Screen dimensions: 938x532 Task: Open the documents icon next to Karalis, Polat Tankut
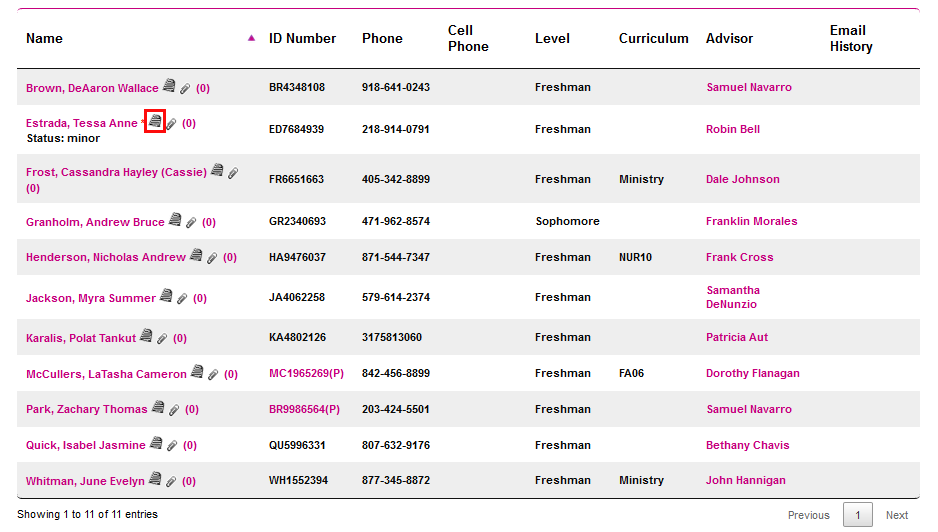(x=146, y=337)
